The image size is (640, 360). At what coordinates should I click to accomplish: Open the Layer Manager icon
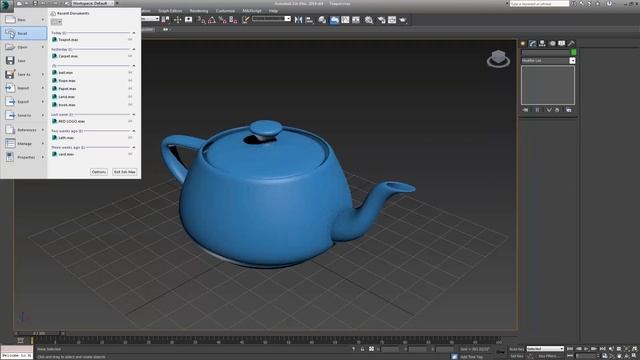click(x=322, y=20)
